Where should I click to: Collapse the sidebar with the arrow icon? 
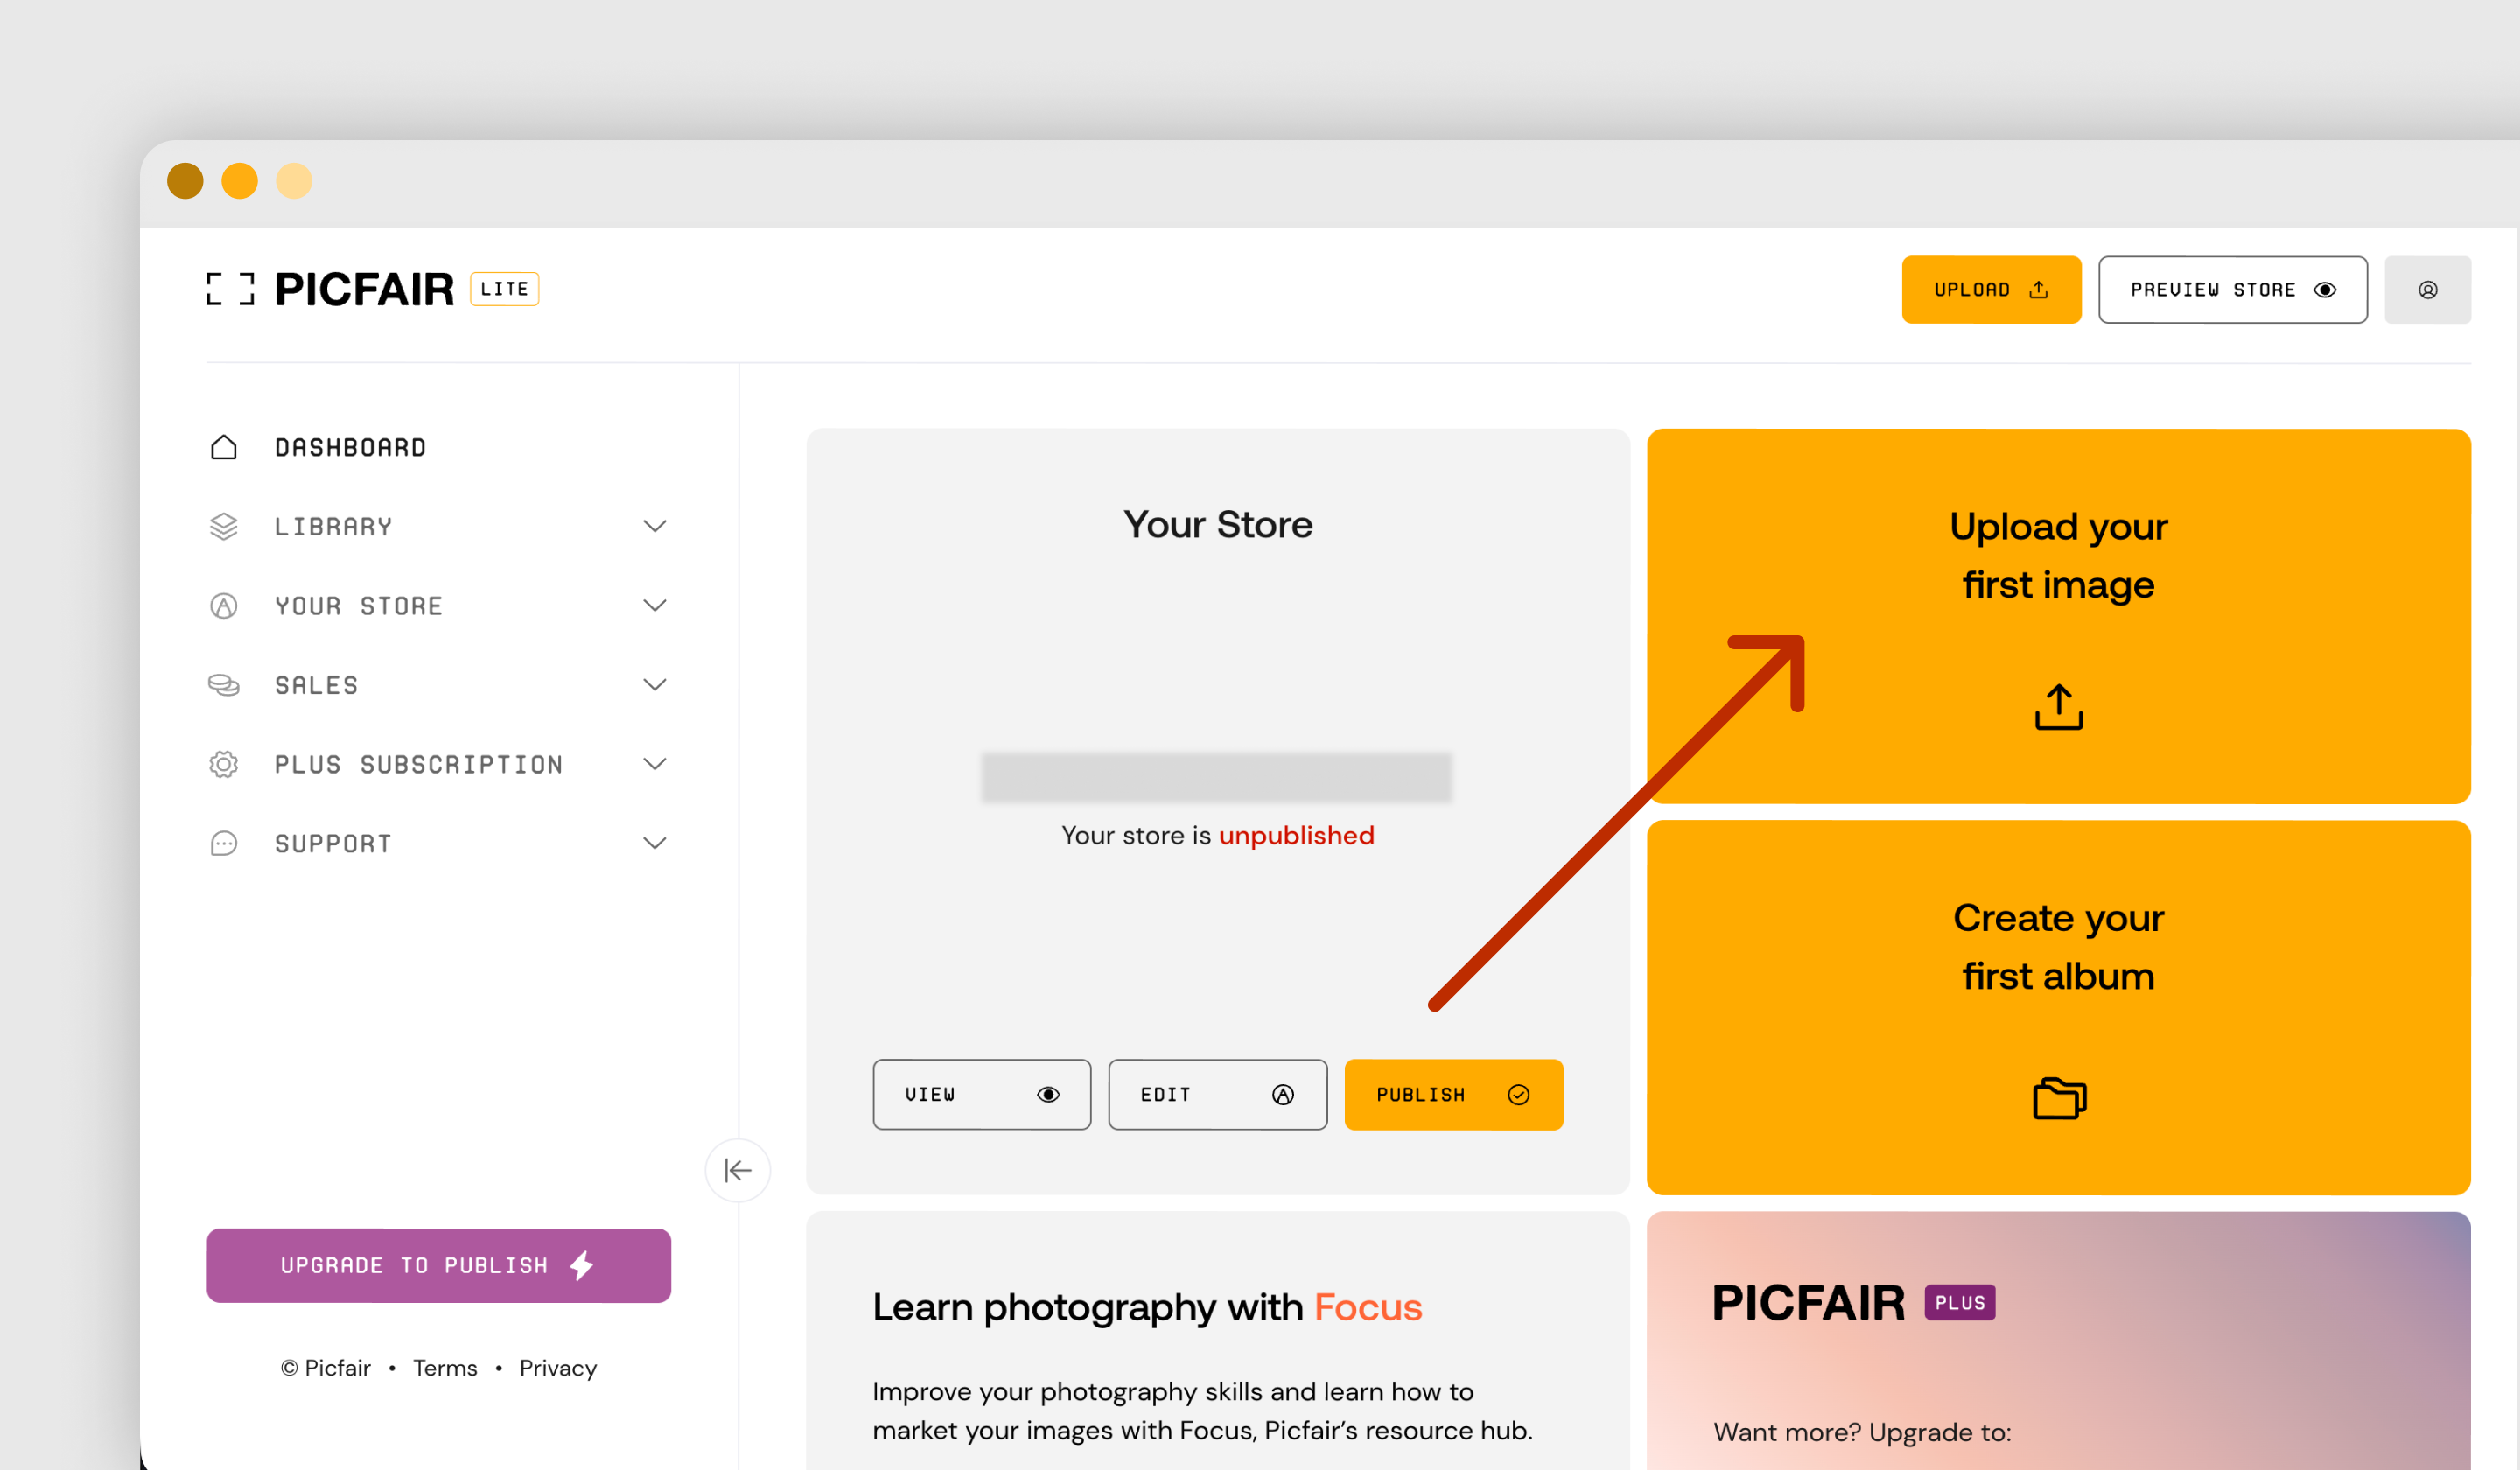point(738,1170)
